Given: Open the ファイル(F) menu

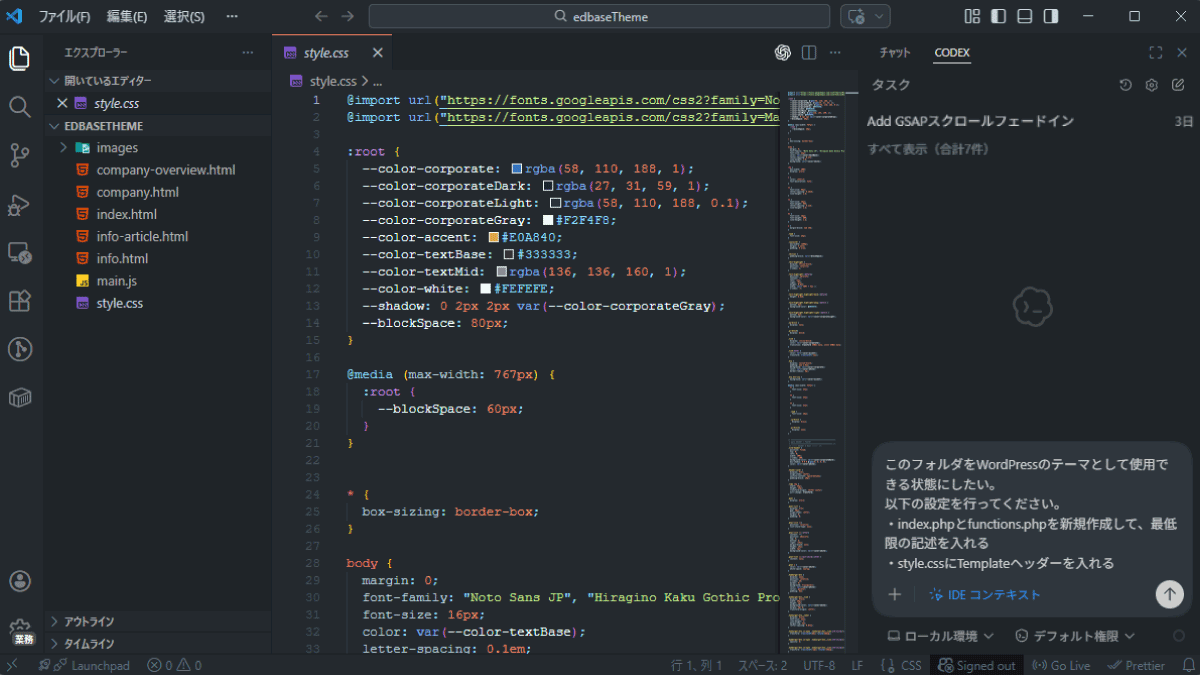Looking at the screenshot, I should click(x=64, y=17).
